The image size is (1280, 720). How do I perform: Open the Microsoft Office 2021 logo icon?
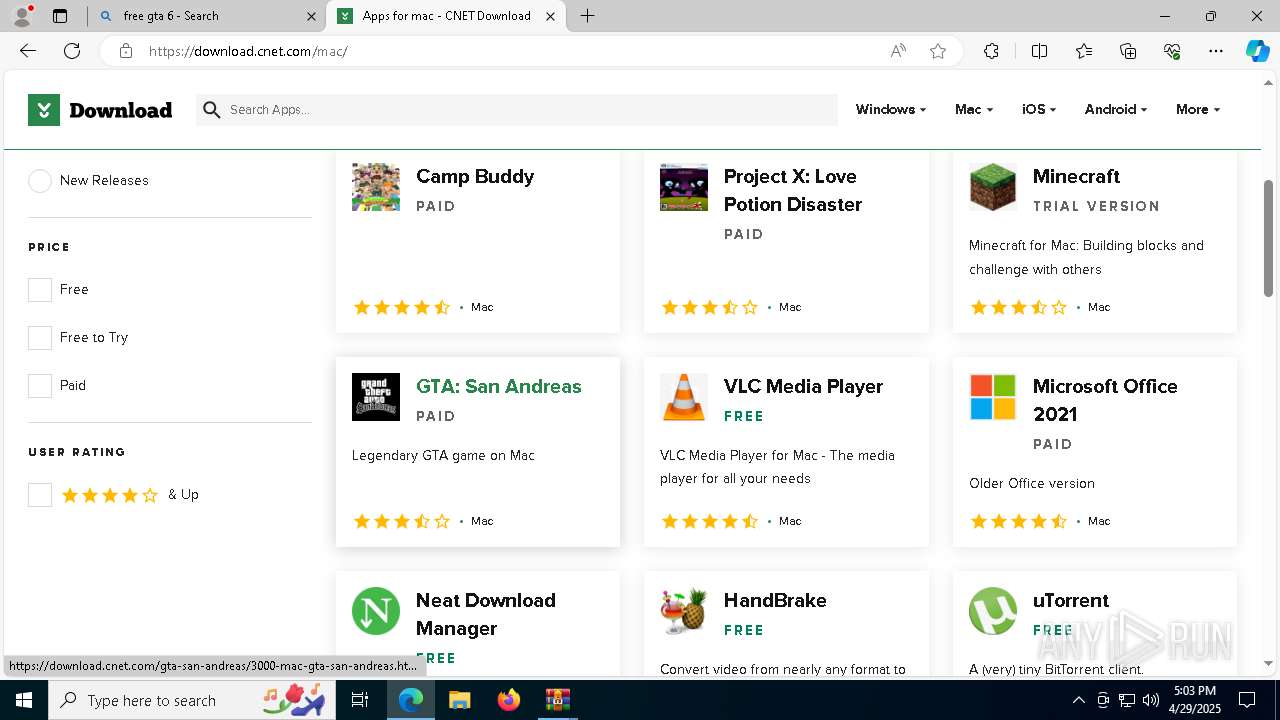993,397
